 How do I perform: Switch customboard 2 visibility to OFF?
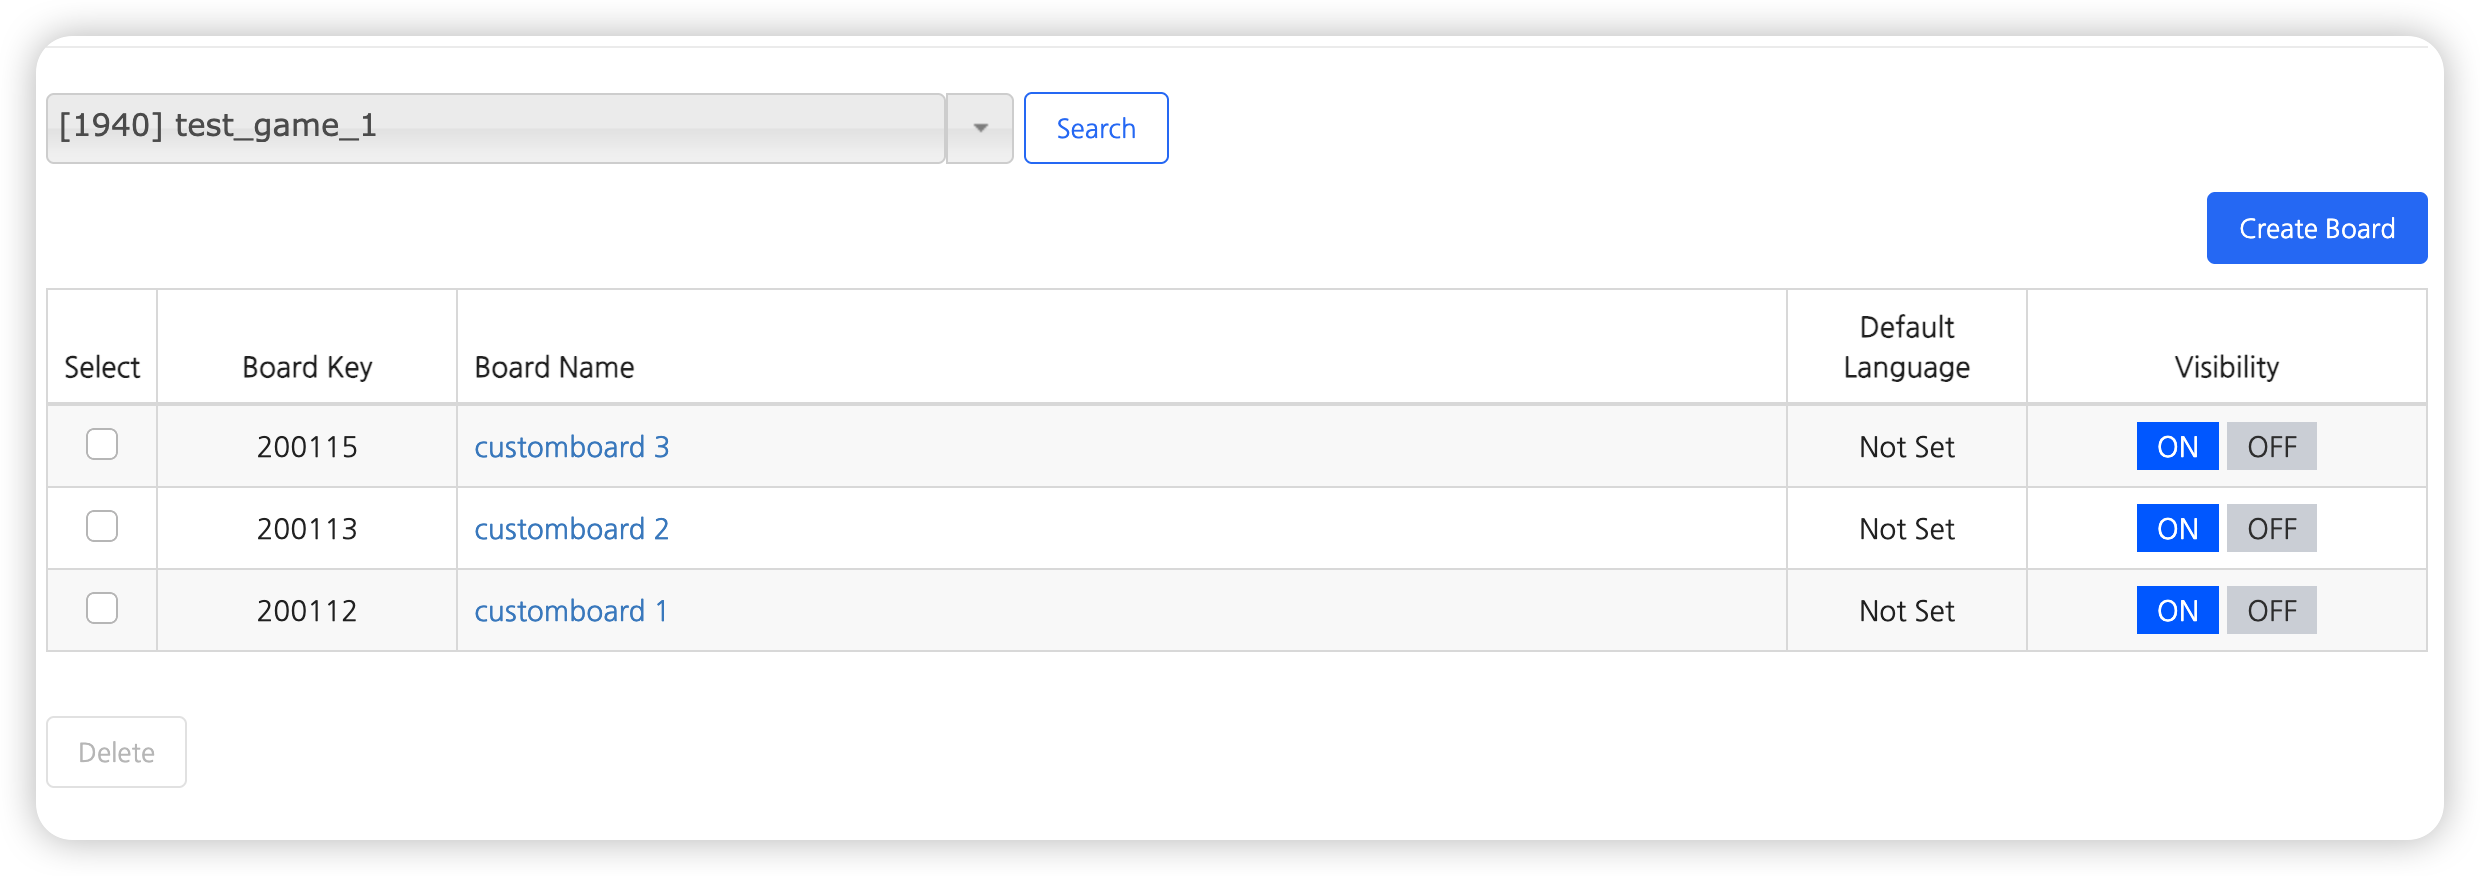click(x=2271, y=528)
